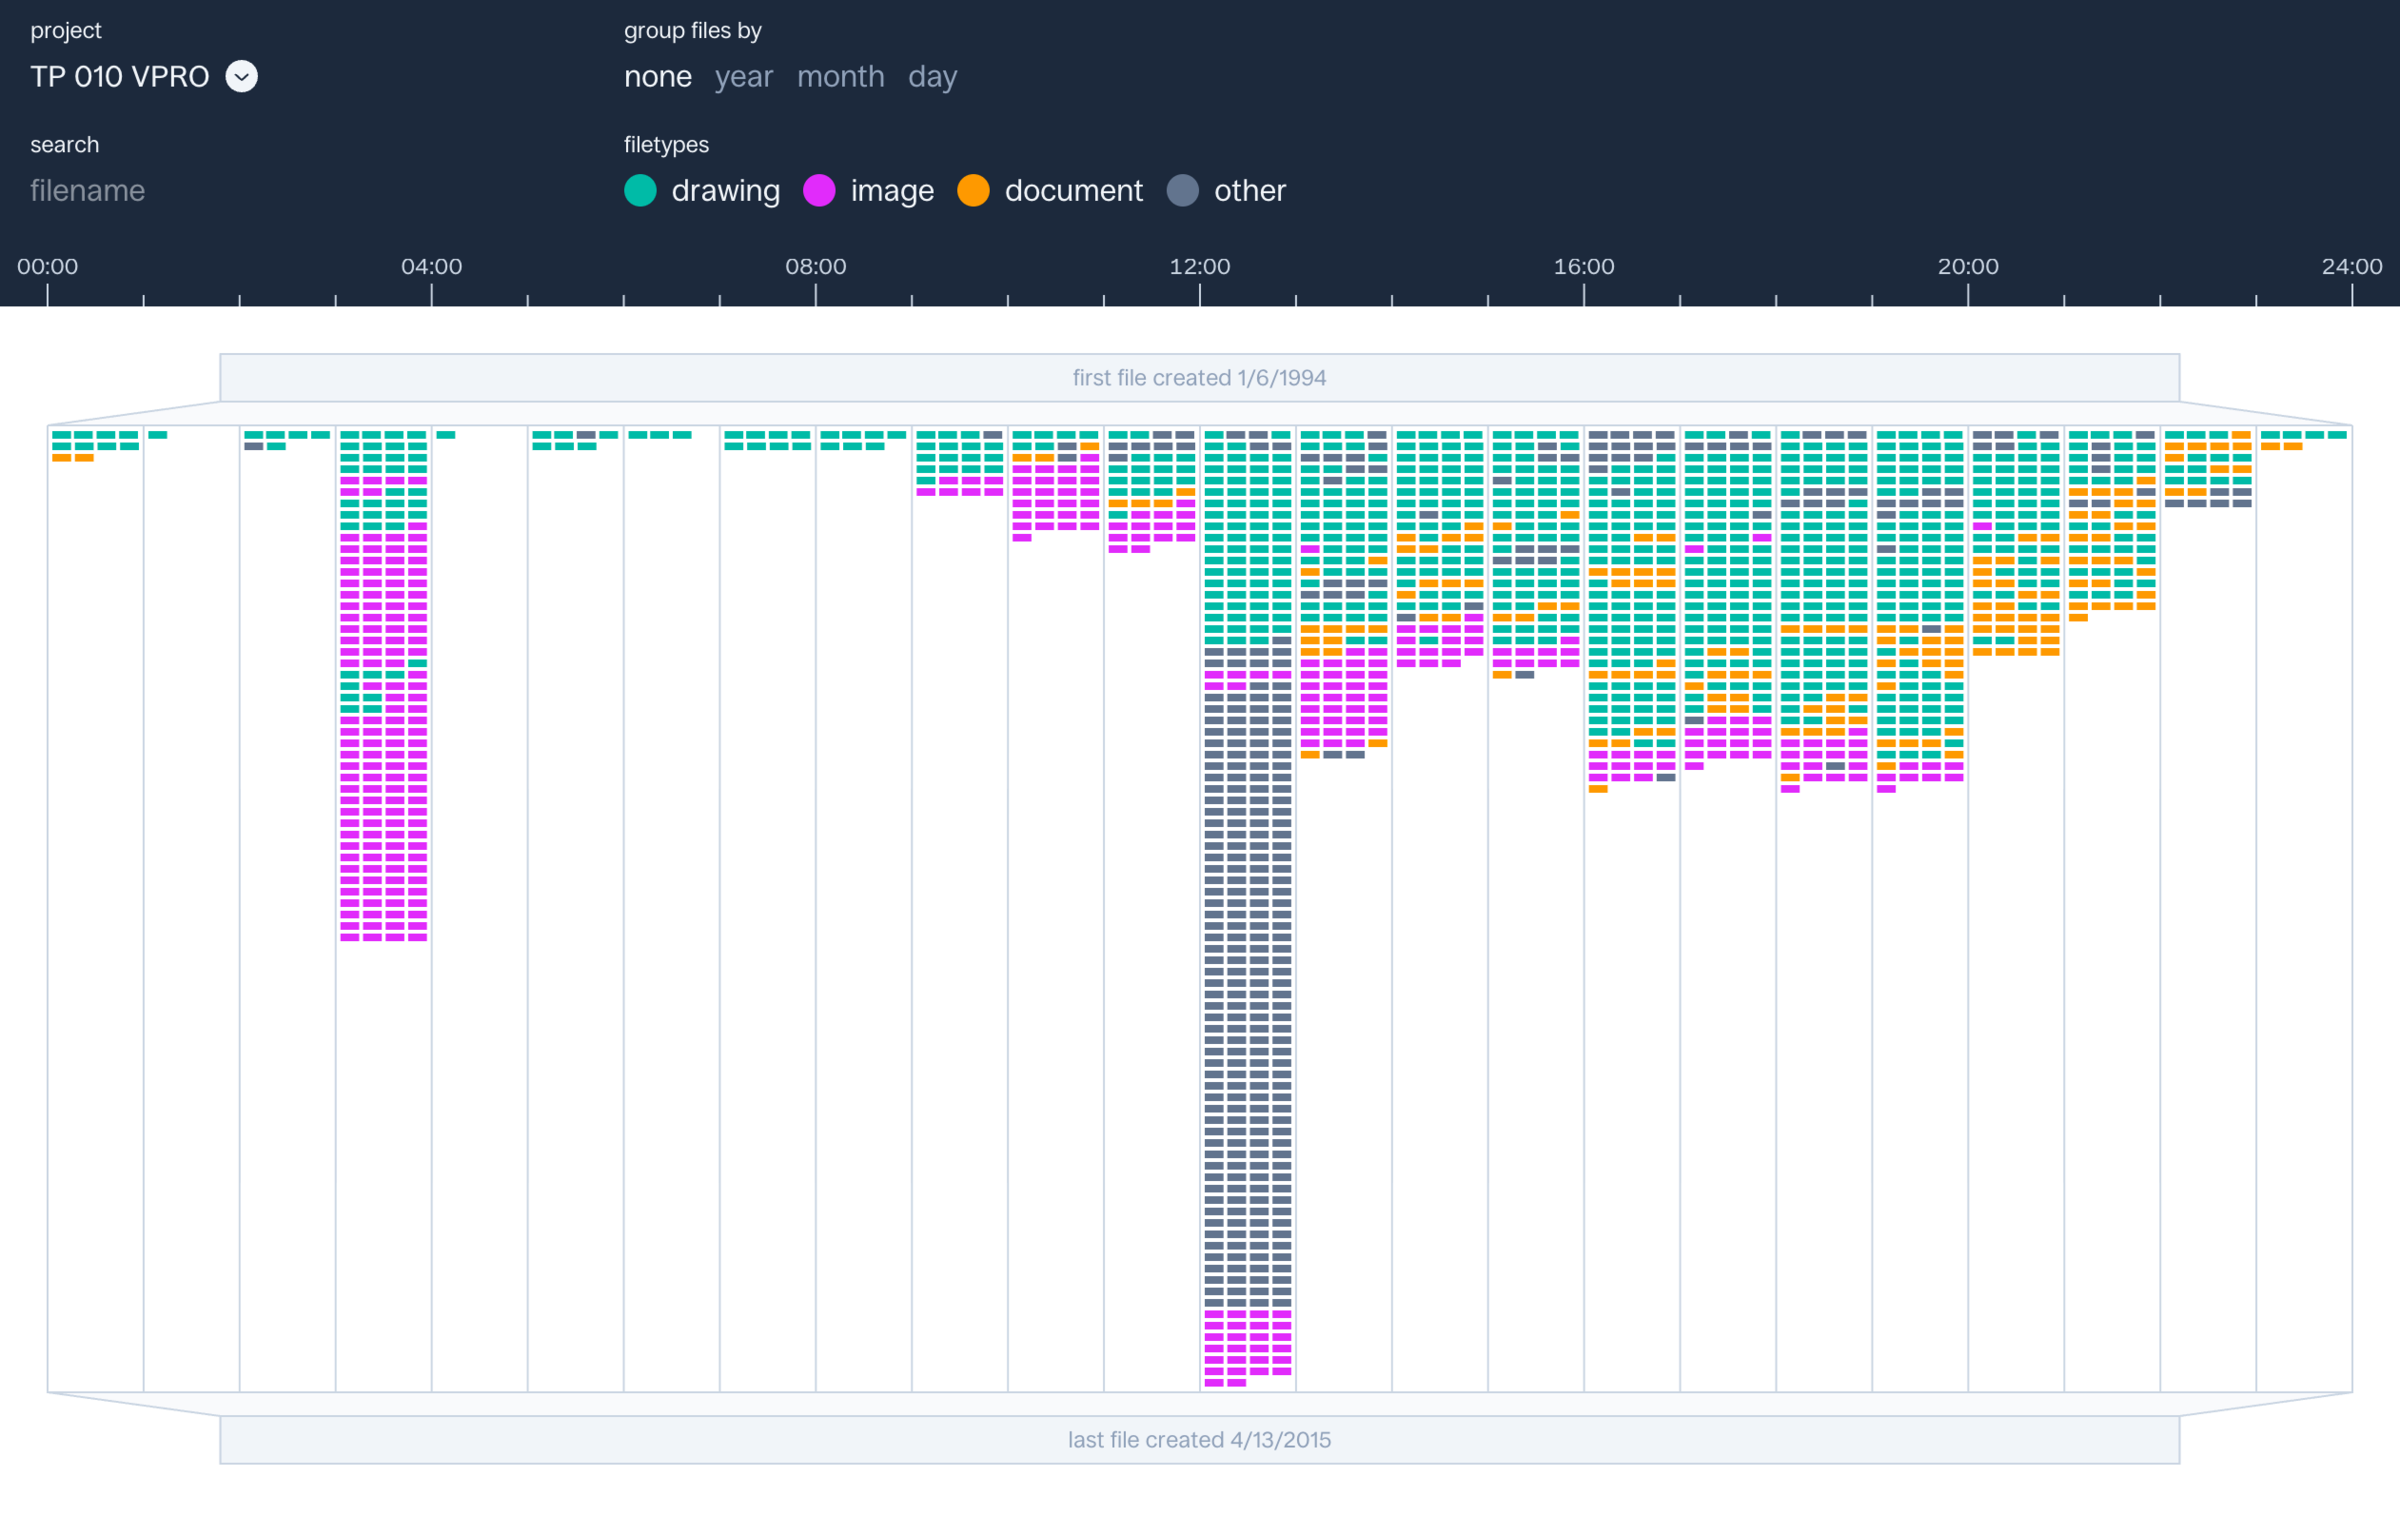2400x1536 pixels.
Task: Select group files by none
Action: coord(657,77)
